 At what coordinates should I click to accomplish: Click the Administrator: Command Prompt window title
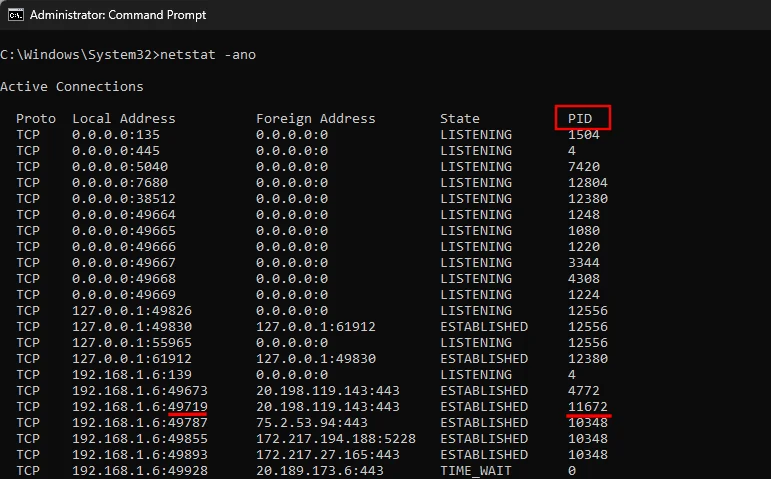coord(118,15)
